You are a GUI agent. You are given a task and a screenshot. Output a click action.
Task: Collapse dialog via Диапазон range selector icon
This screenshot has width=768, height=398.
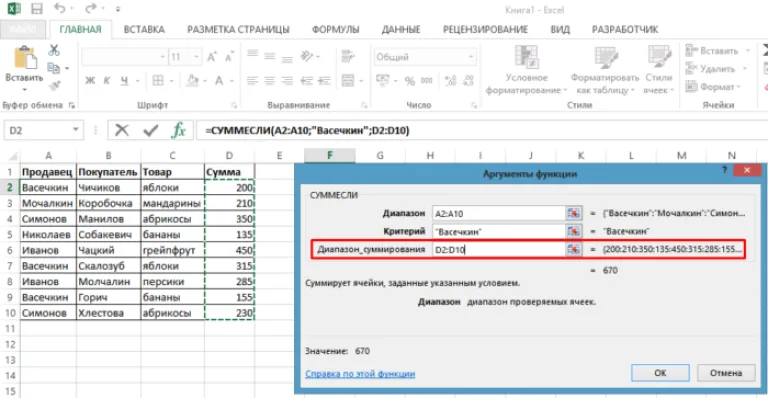coord(574,213)
